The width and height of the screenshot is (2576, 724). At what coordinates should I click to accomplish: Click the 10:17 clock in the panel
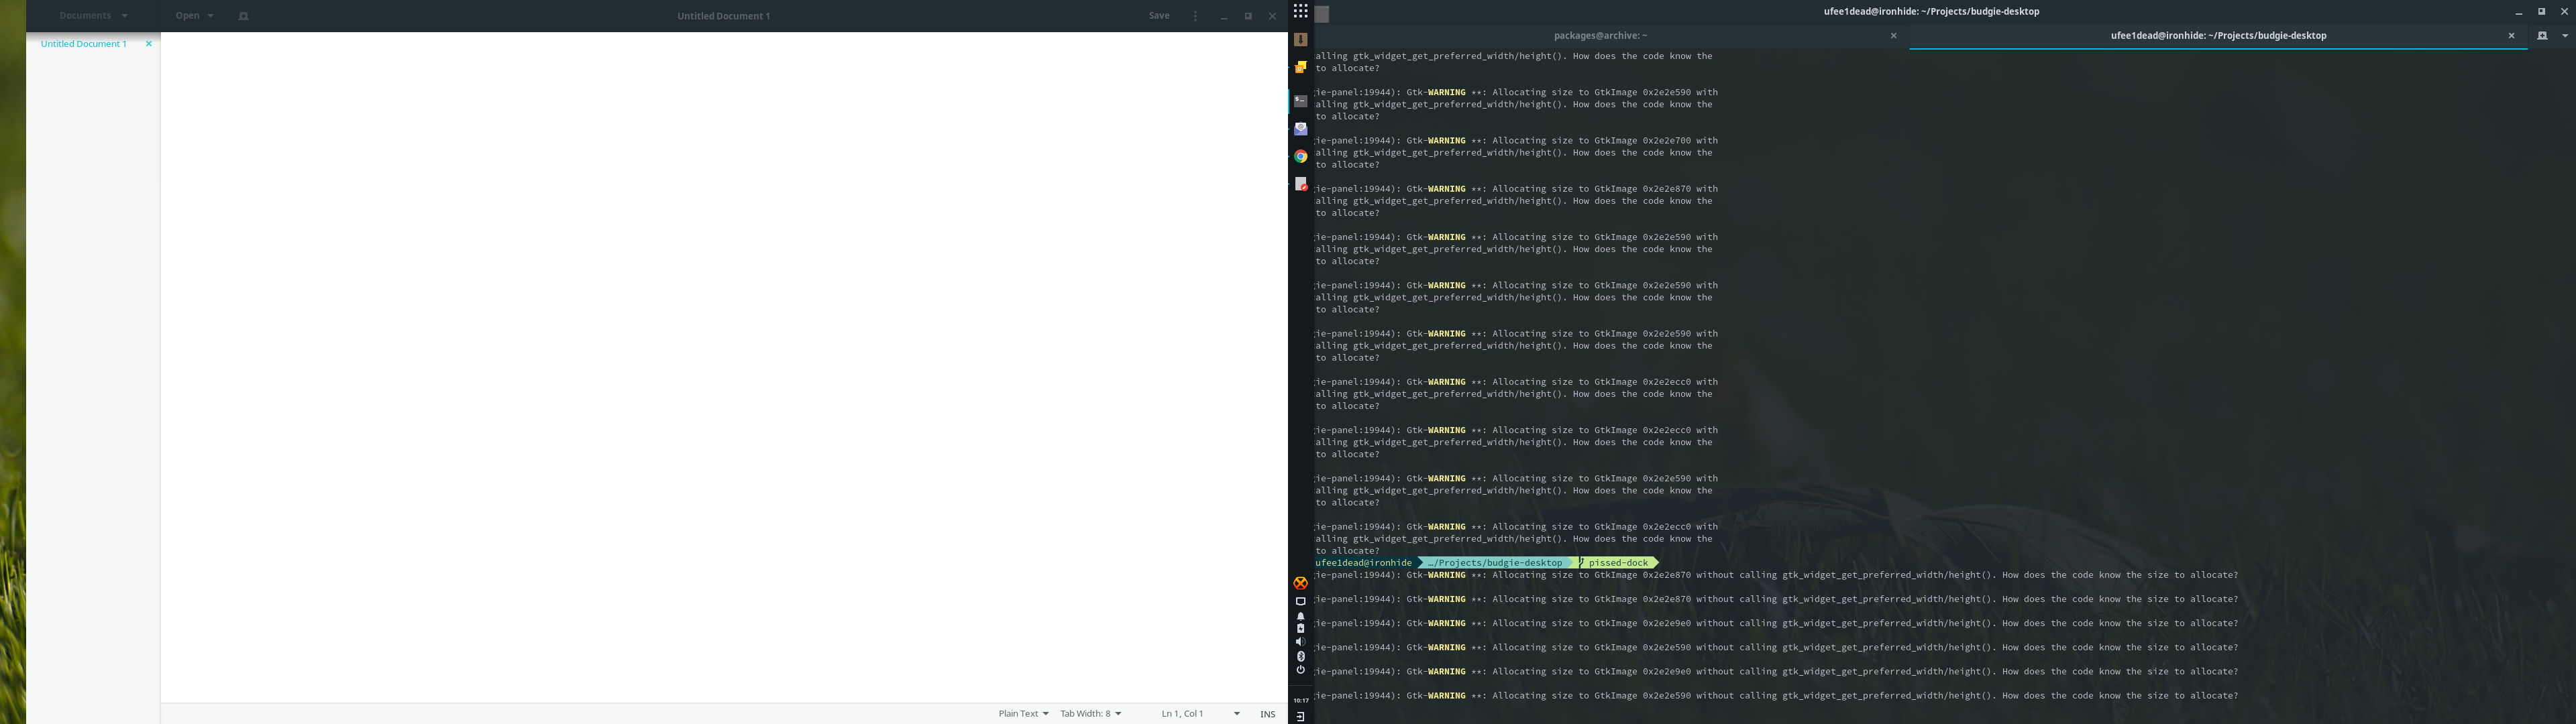tap(1301, 700)
